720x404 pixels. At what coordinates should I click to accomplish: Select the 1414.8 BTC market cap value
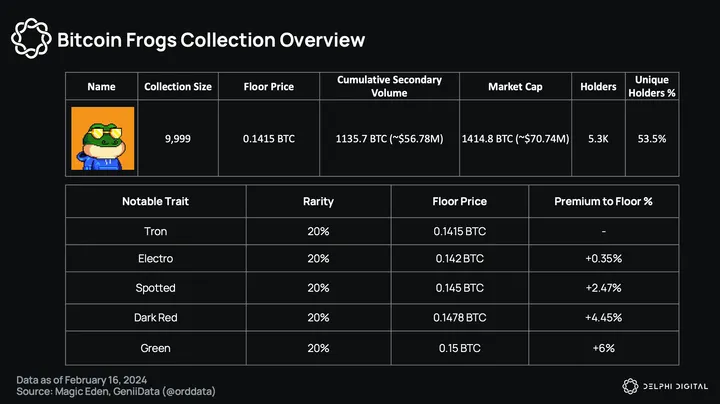point(515,139)
